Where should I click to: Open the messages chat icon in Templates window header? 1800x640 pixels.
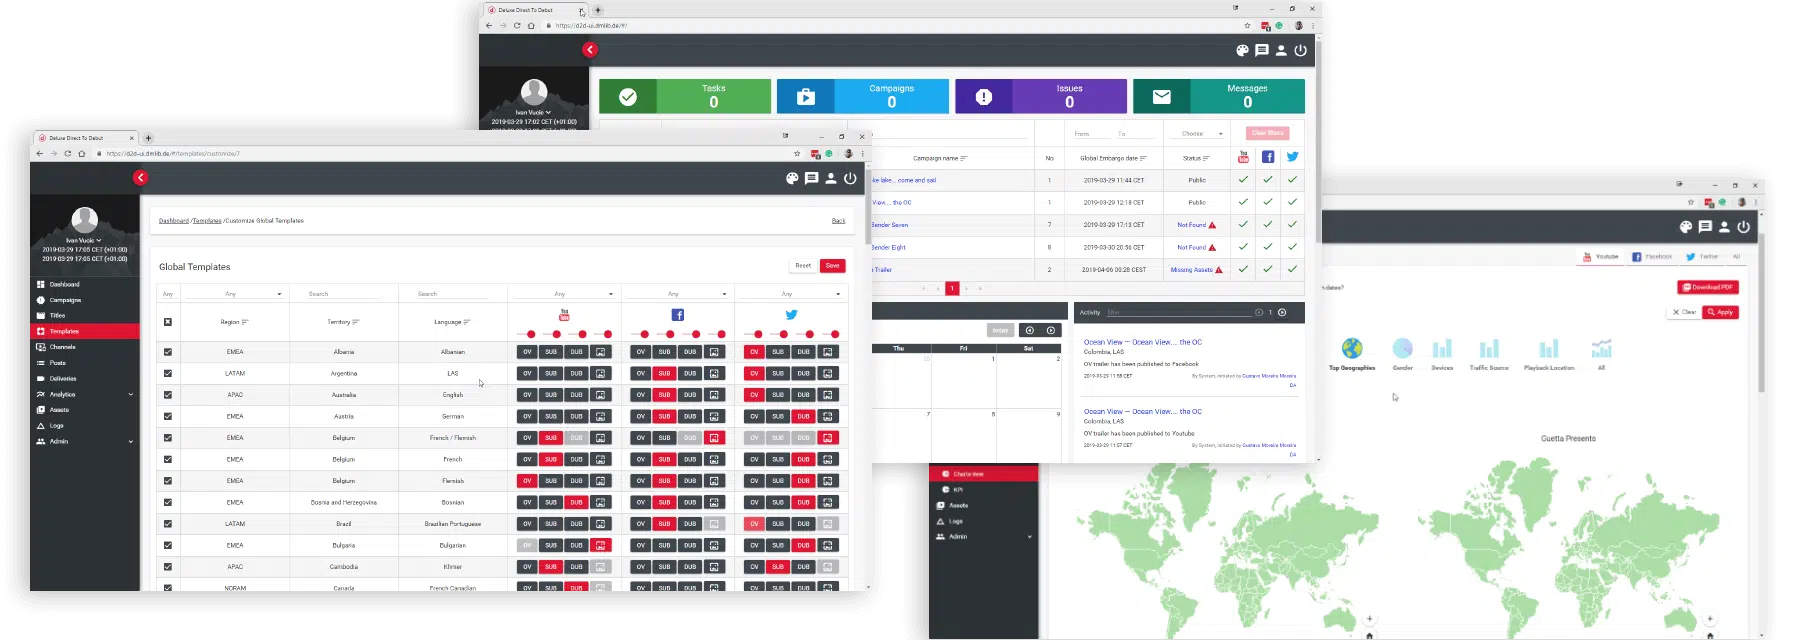click(811, 178)
